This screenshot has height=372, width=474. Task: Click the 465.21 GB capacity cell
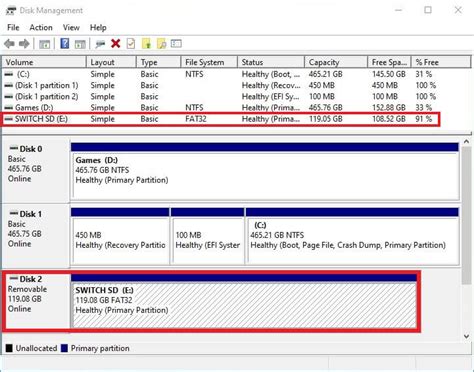click(x=326, y=74)
